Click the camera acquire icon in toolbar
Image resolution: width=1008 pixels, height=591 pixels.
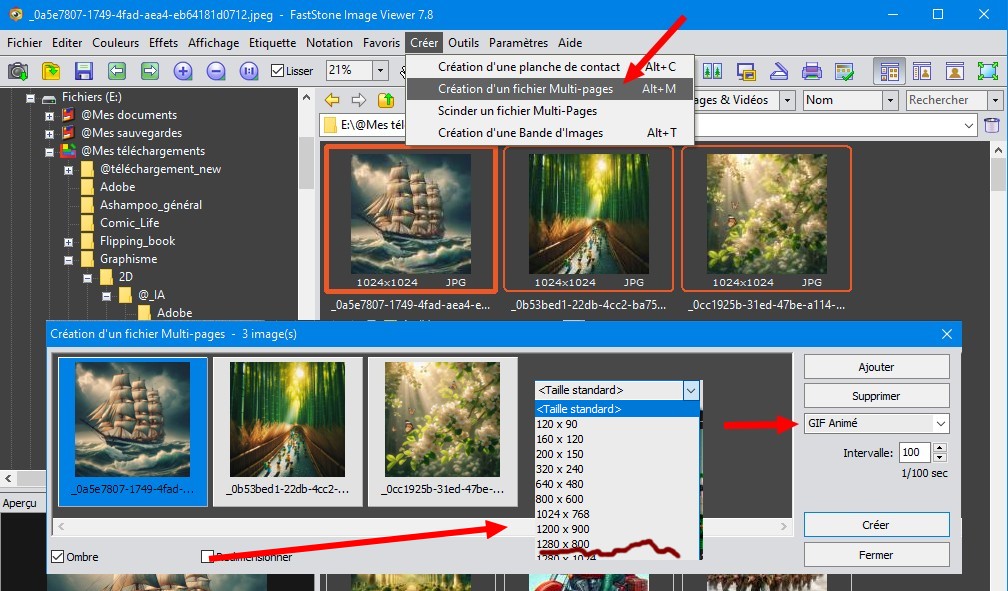pyautogui.click(x=18, y=71)
